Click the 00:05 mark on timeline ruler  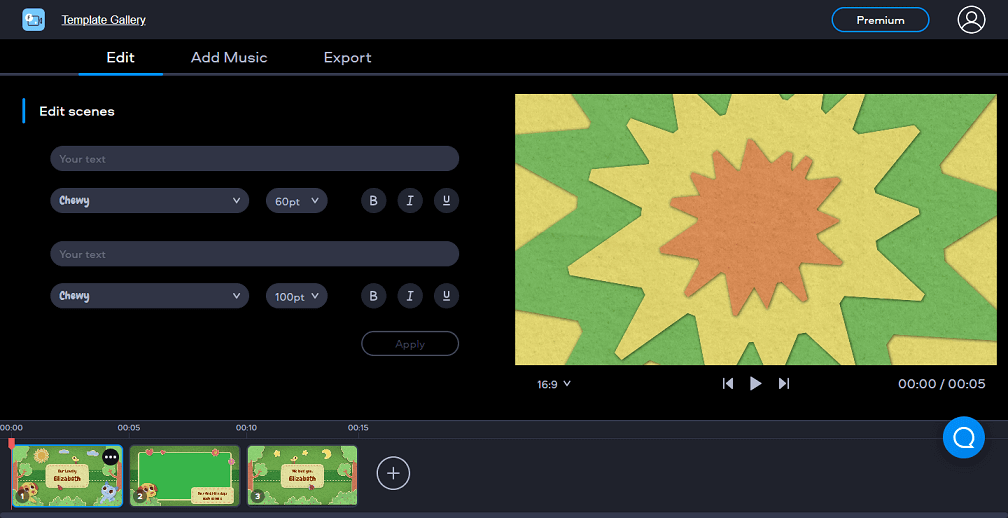129,427
